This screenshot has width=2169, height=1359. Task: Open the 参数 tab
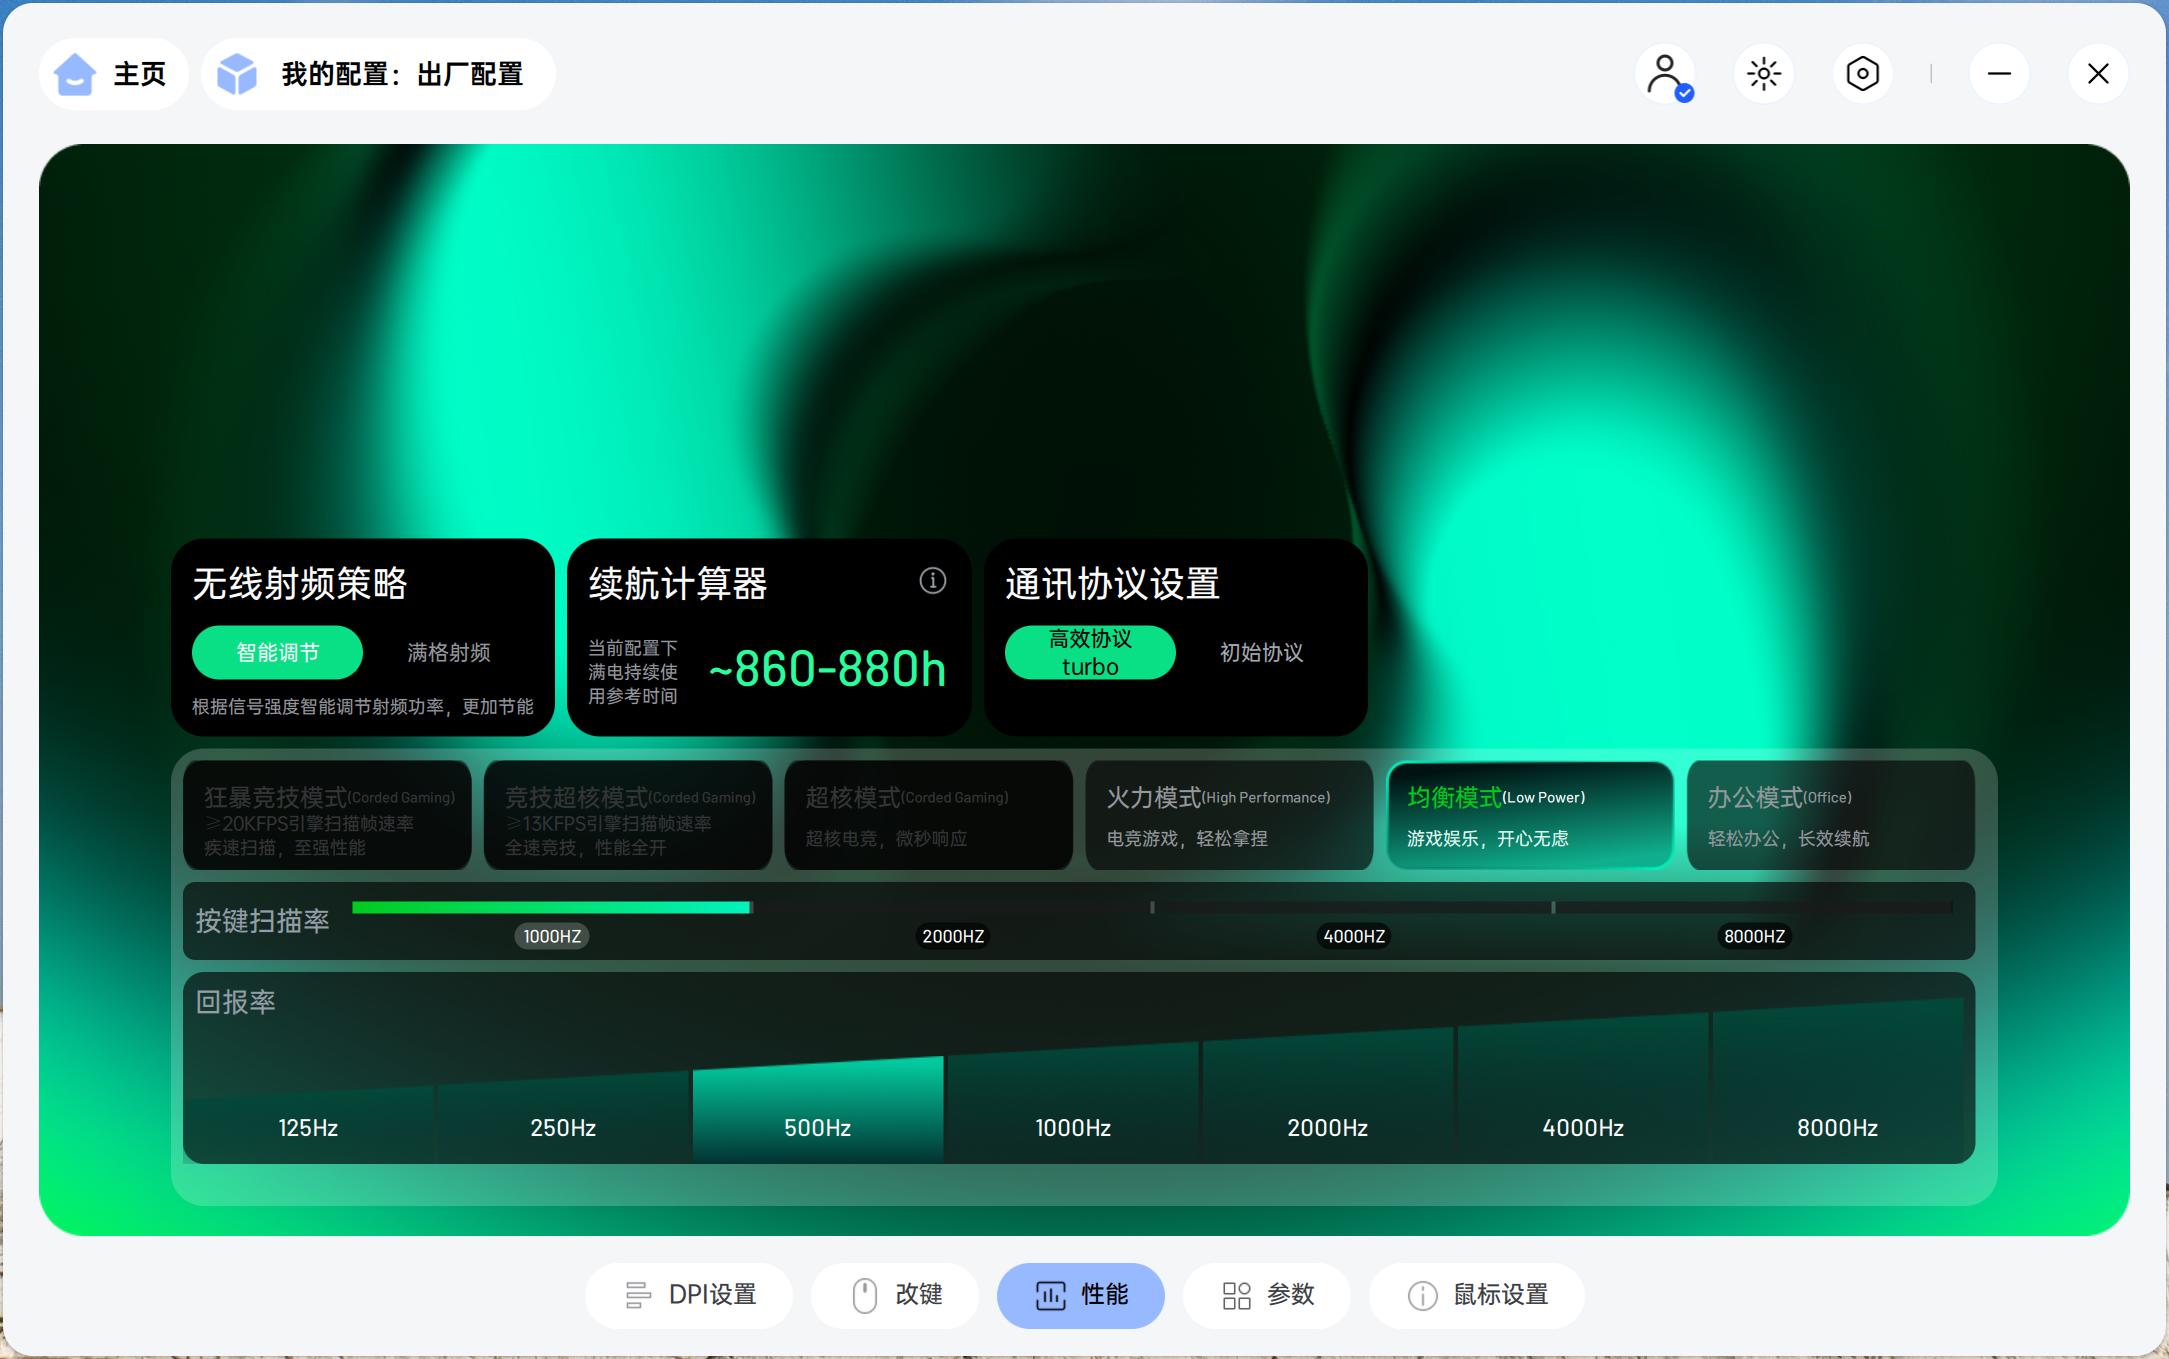point(1267,1295)
